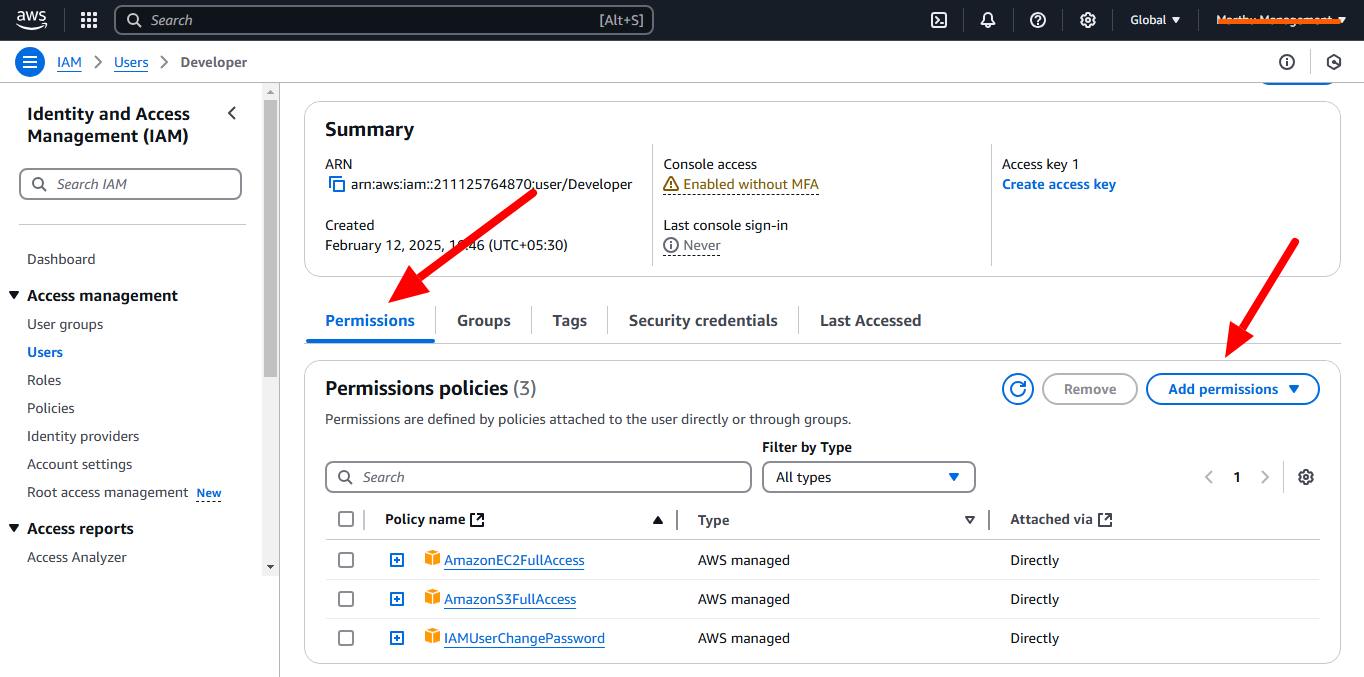Open the AmazonS3FullAccess policy link
Screen dimensions: 1364x677
510,599
